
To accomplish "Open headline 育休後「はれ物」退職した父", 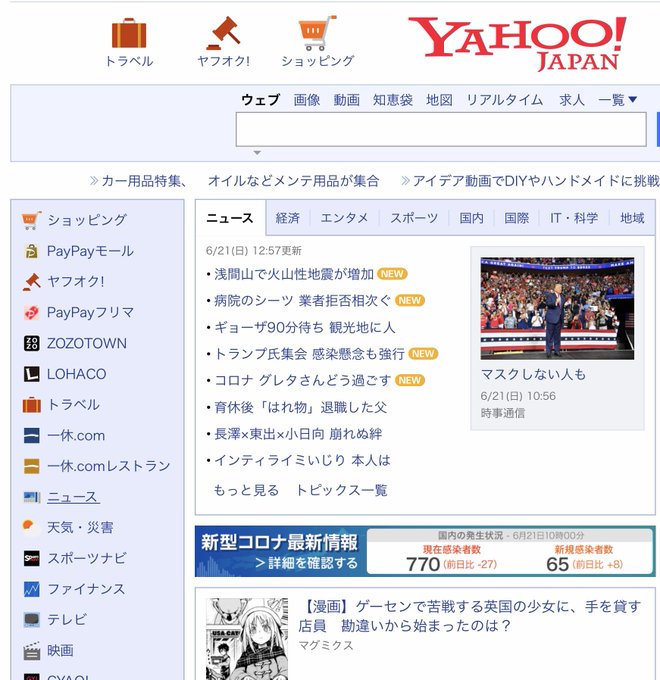I will [301, 407].
